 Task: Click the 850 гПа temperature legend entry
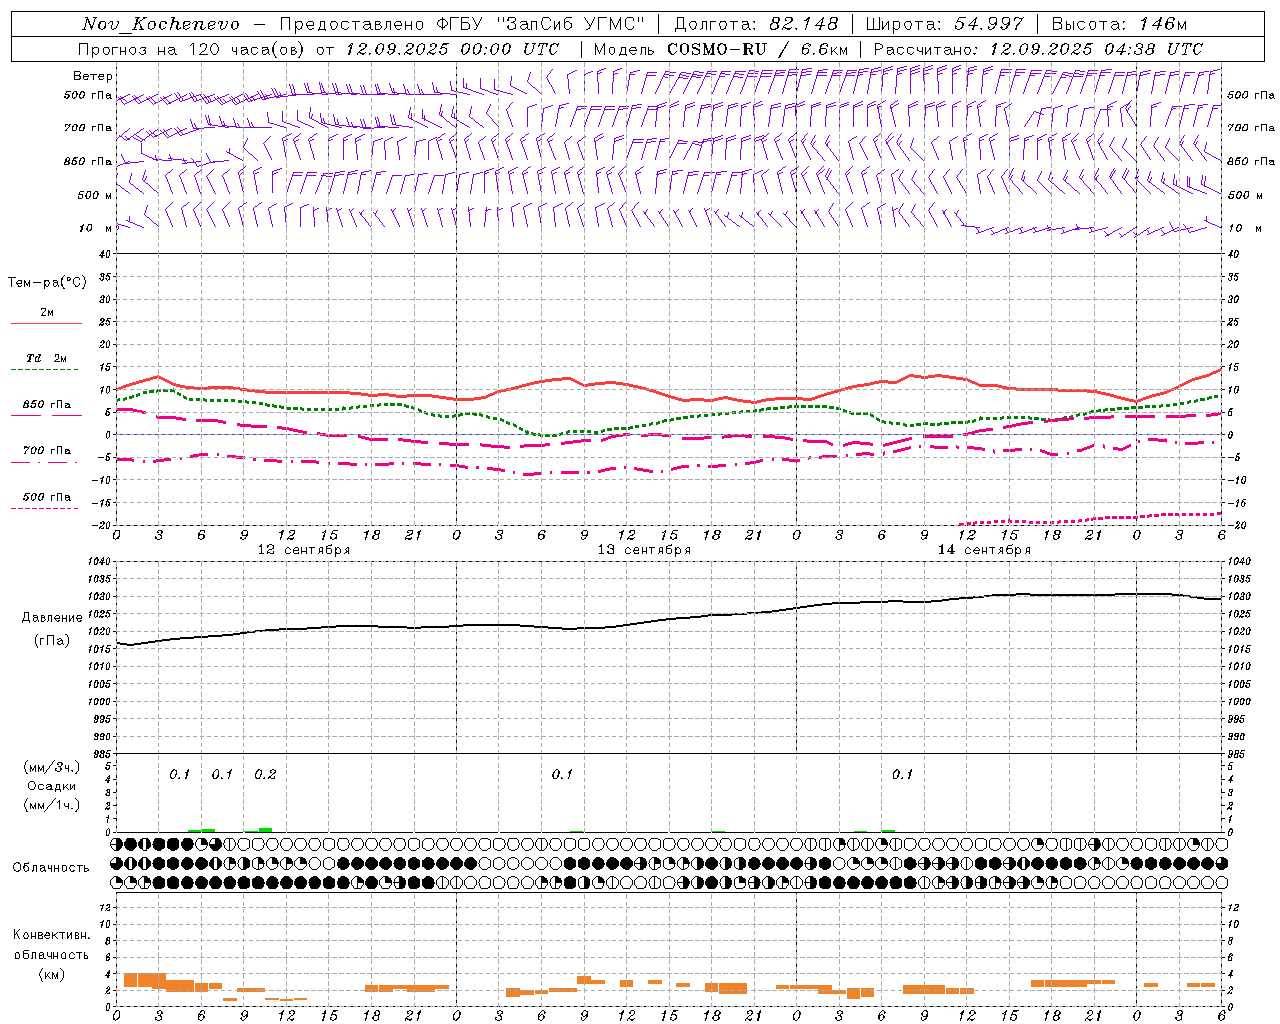click(47, 404)
